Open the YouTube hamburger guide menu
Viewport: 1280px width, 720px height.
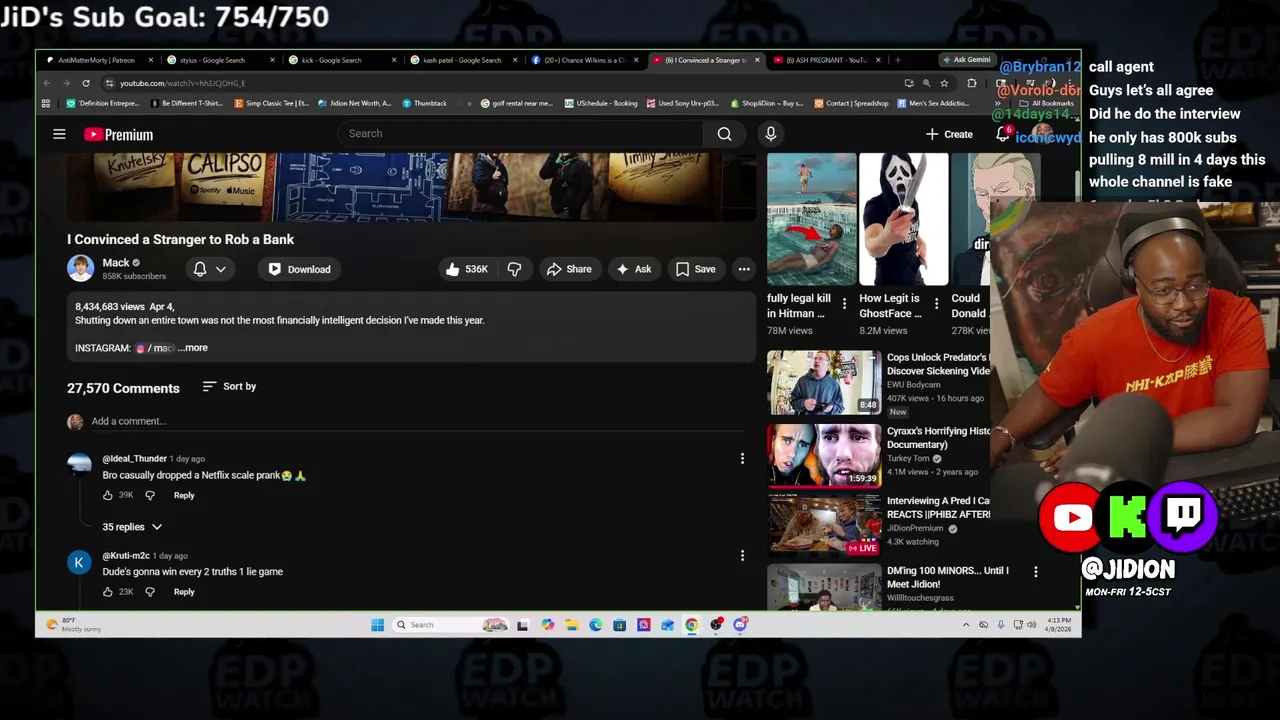point(59,134)
